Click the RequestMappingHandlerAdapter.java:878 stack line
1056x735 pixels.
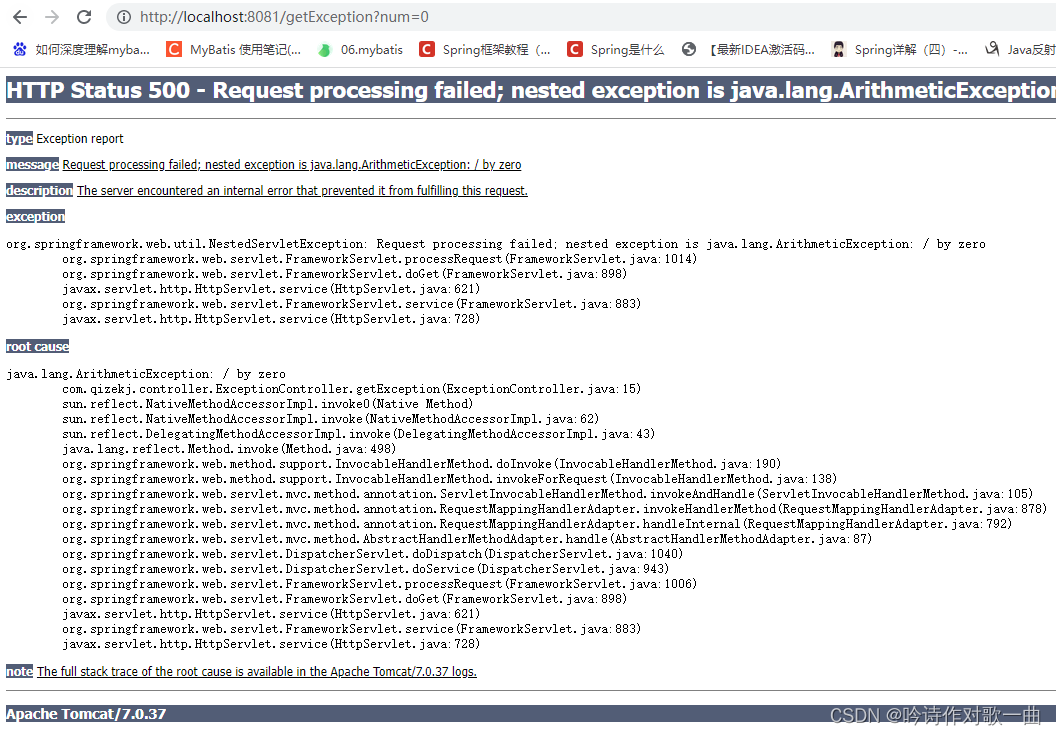[x=555, y=509]
